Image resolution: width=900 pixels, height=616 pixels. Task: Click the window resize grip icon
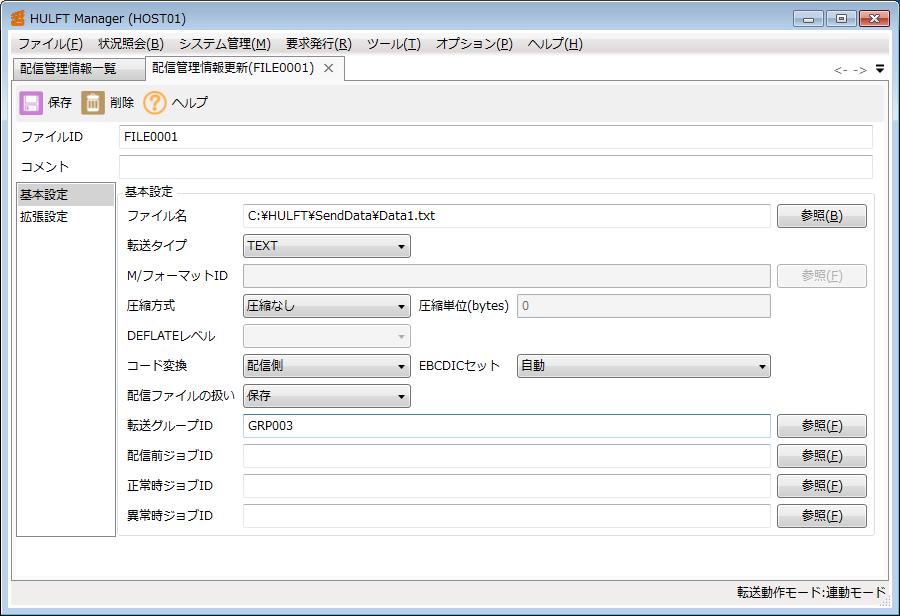point(885,600)
